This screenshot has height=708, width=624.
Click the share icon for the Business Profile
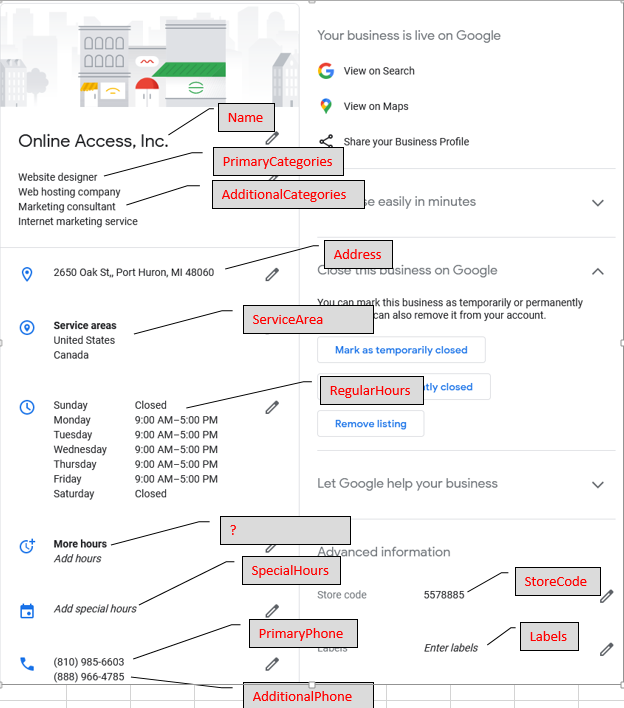click(x=326, y=142)
